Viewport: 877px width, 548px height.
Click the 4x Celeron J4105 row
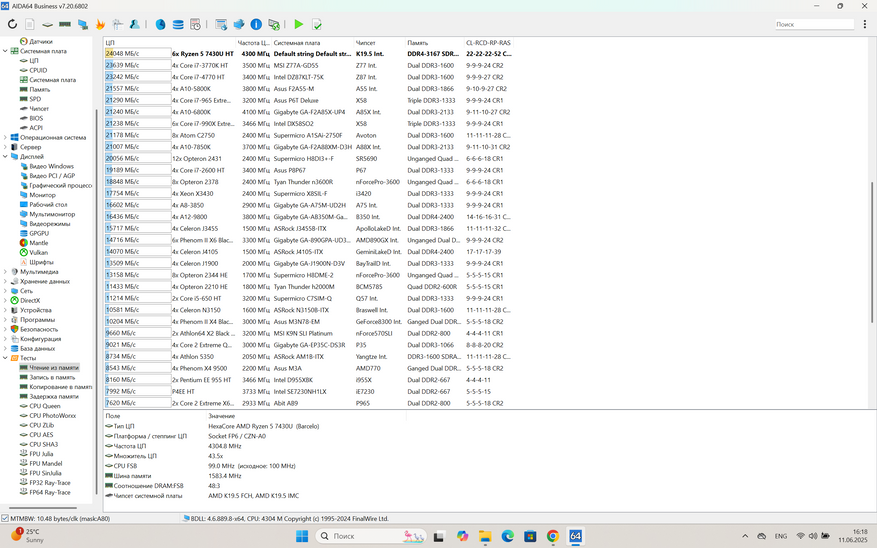(x=308, y=252)
